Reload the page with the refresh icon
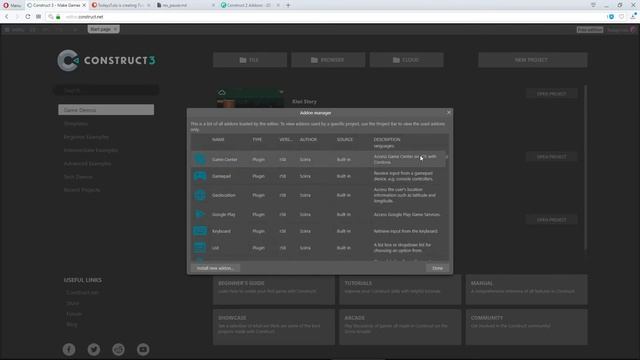Screen dimensions: 640x360 coord(28,17)
